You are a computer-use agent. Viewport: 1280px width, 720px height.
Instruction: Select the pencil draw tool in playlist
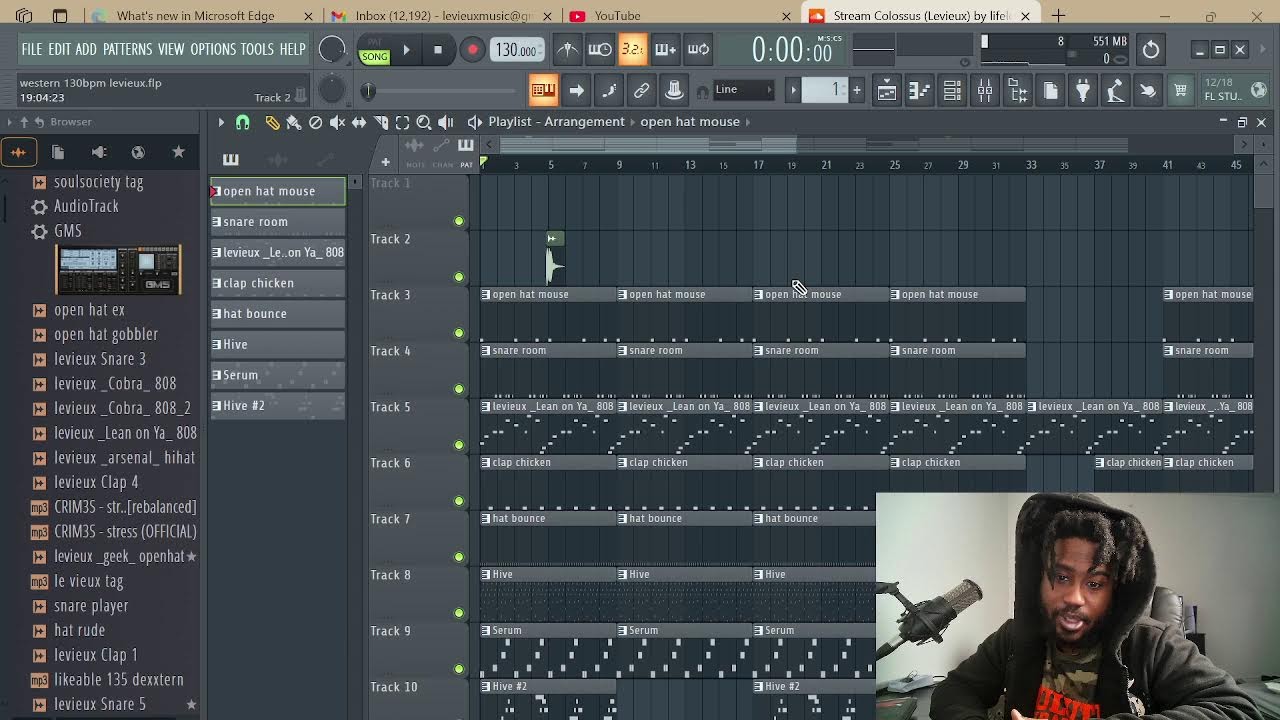click(272, 122)
